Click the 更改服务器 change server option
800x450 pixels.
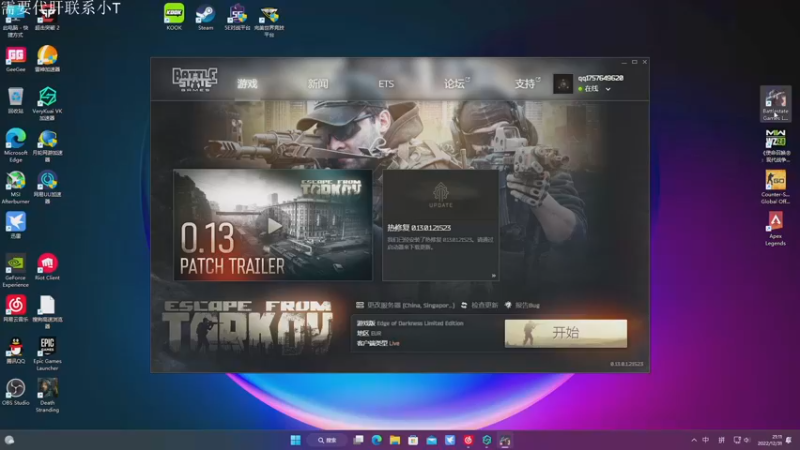406,305
